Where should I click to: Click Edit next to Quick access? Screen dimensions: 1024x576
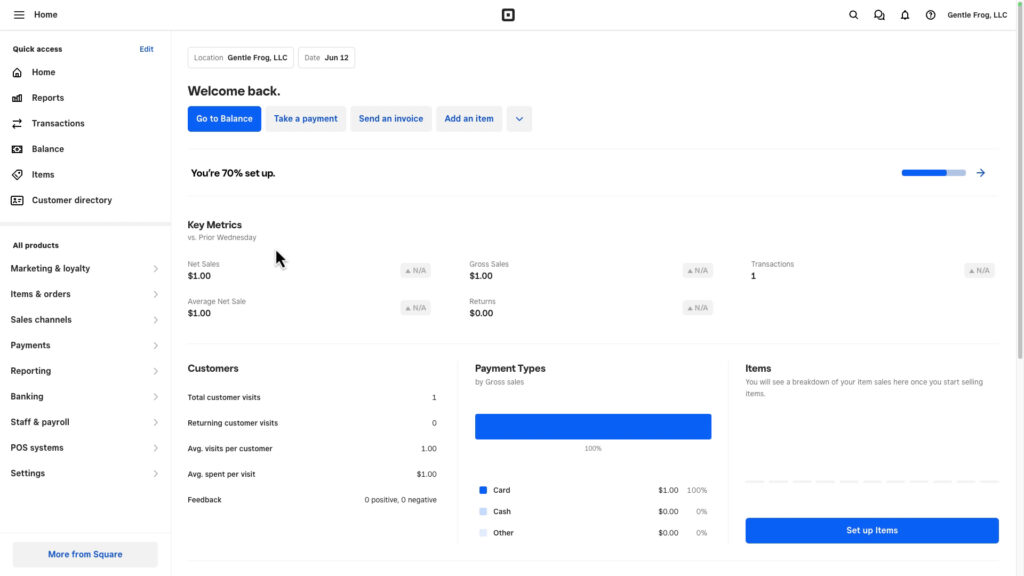click(x=146, y=49)
